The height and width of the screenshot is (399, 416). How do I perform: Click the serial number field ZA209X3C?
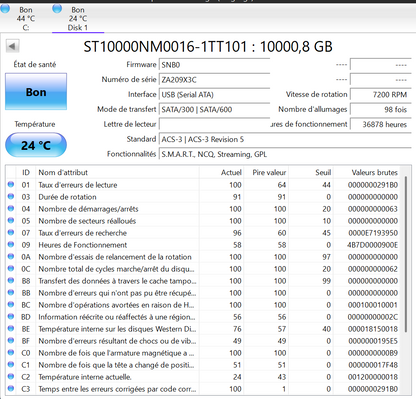215,80
